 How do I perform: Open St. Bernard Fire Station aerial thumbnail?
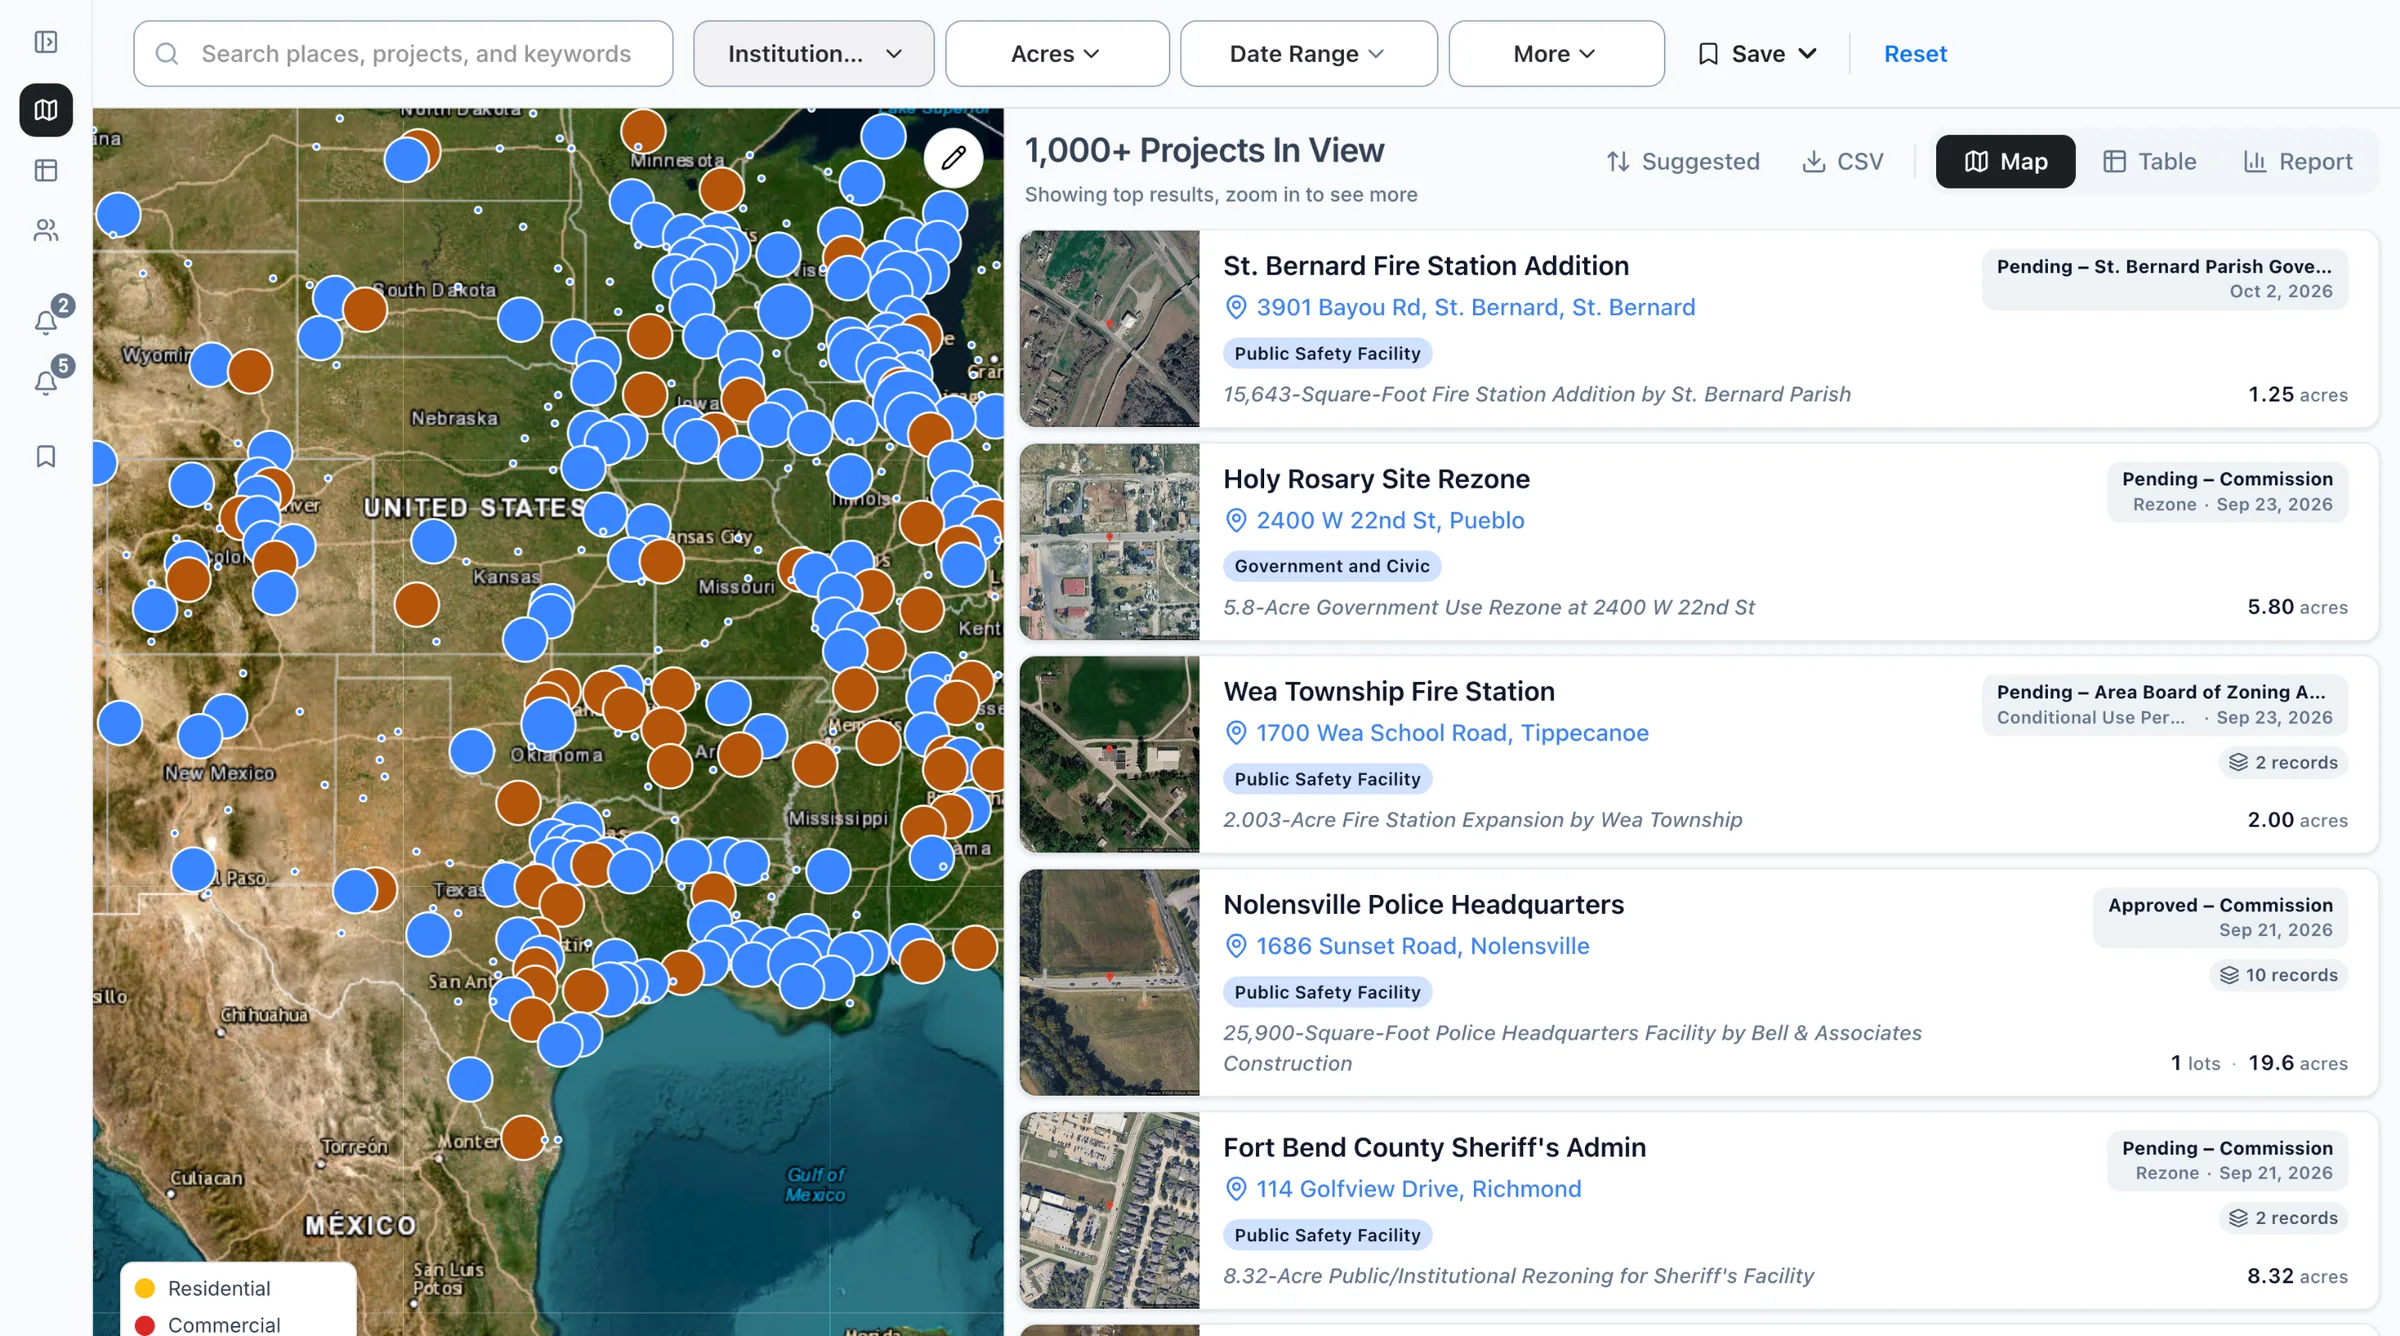[x=1109, y=329]
